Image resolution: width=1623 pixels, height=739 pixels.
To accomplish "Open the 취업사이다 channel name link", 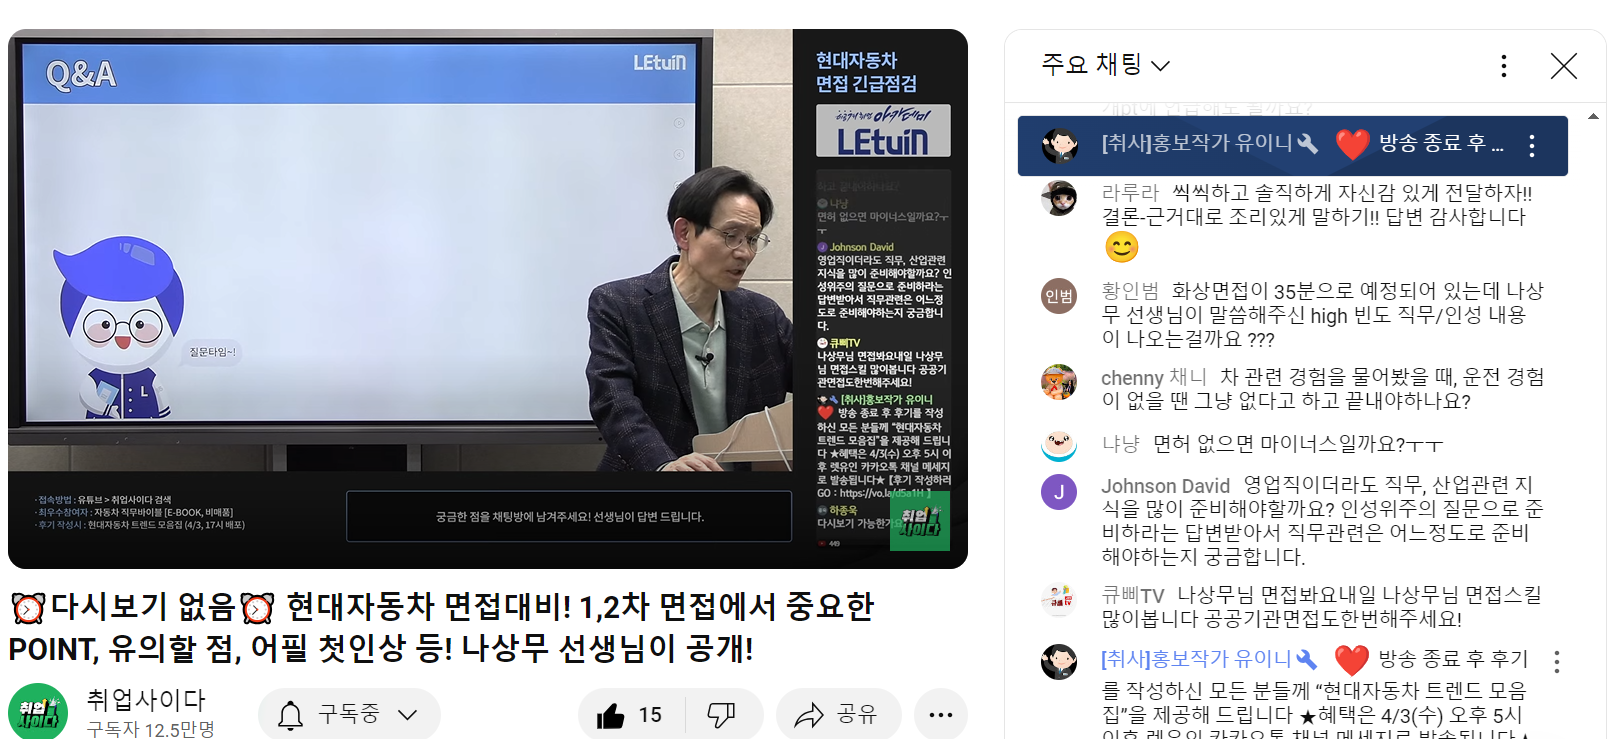I will click(146, 700).
